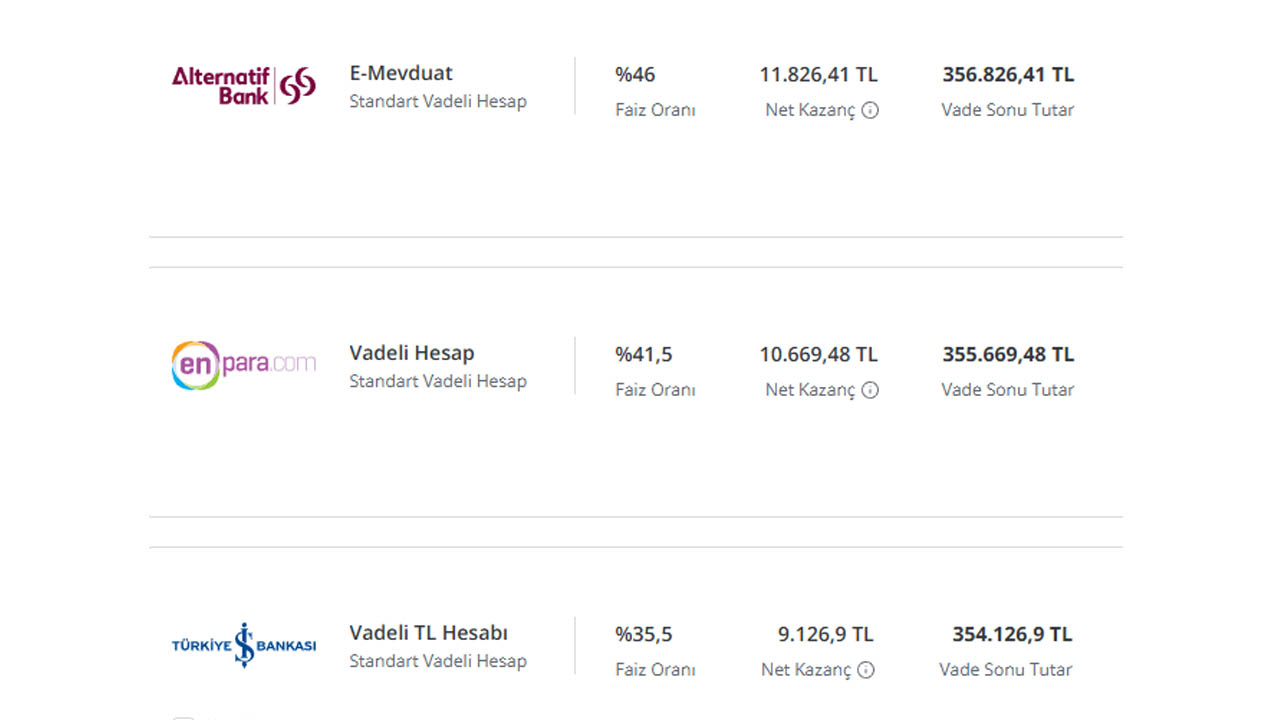The width and height of the screenshot is (1280, 720).
Task: Select the %41,5 interest rate value
Action: 644,354
